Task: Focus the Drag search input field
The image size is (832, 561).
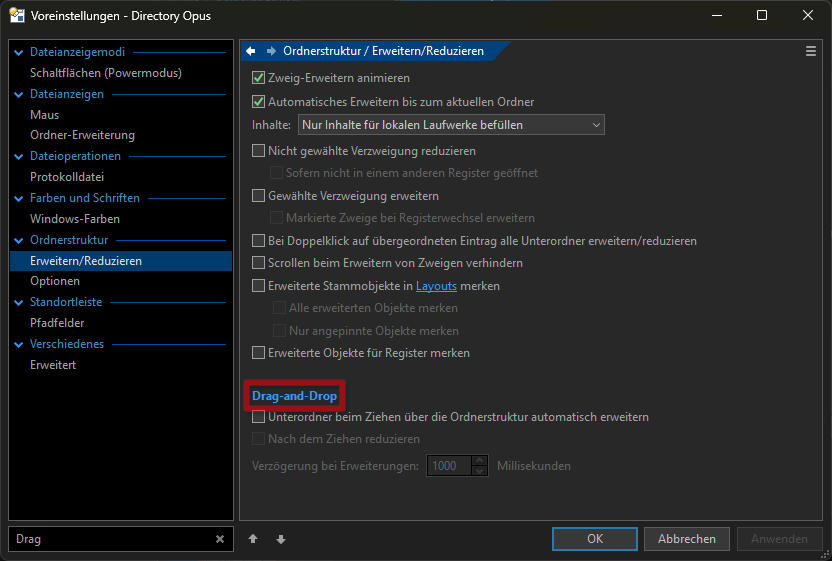Action: click(x=111, y=539)
